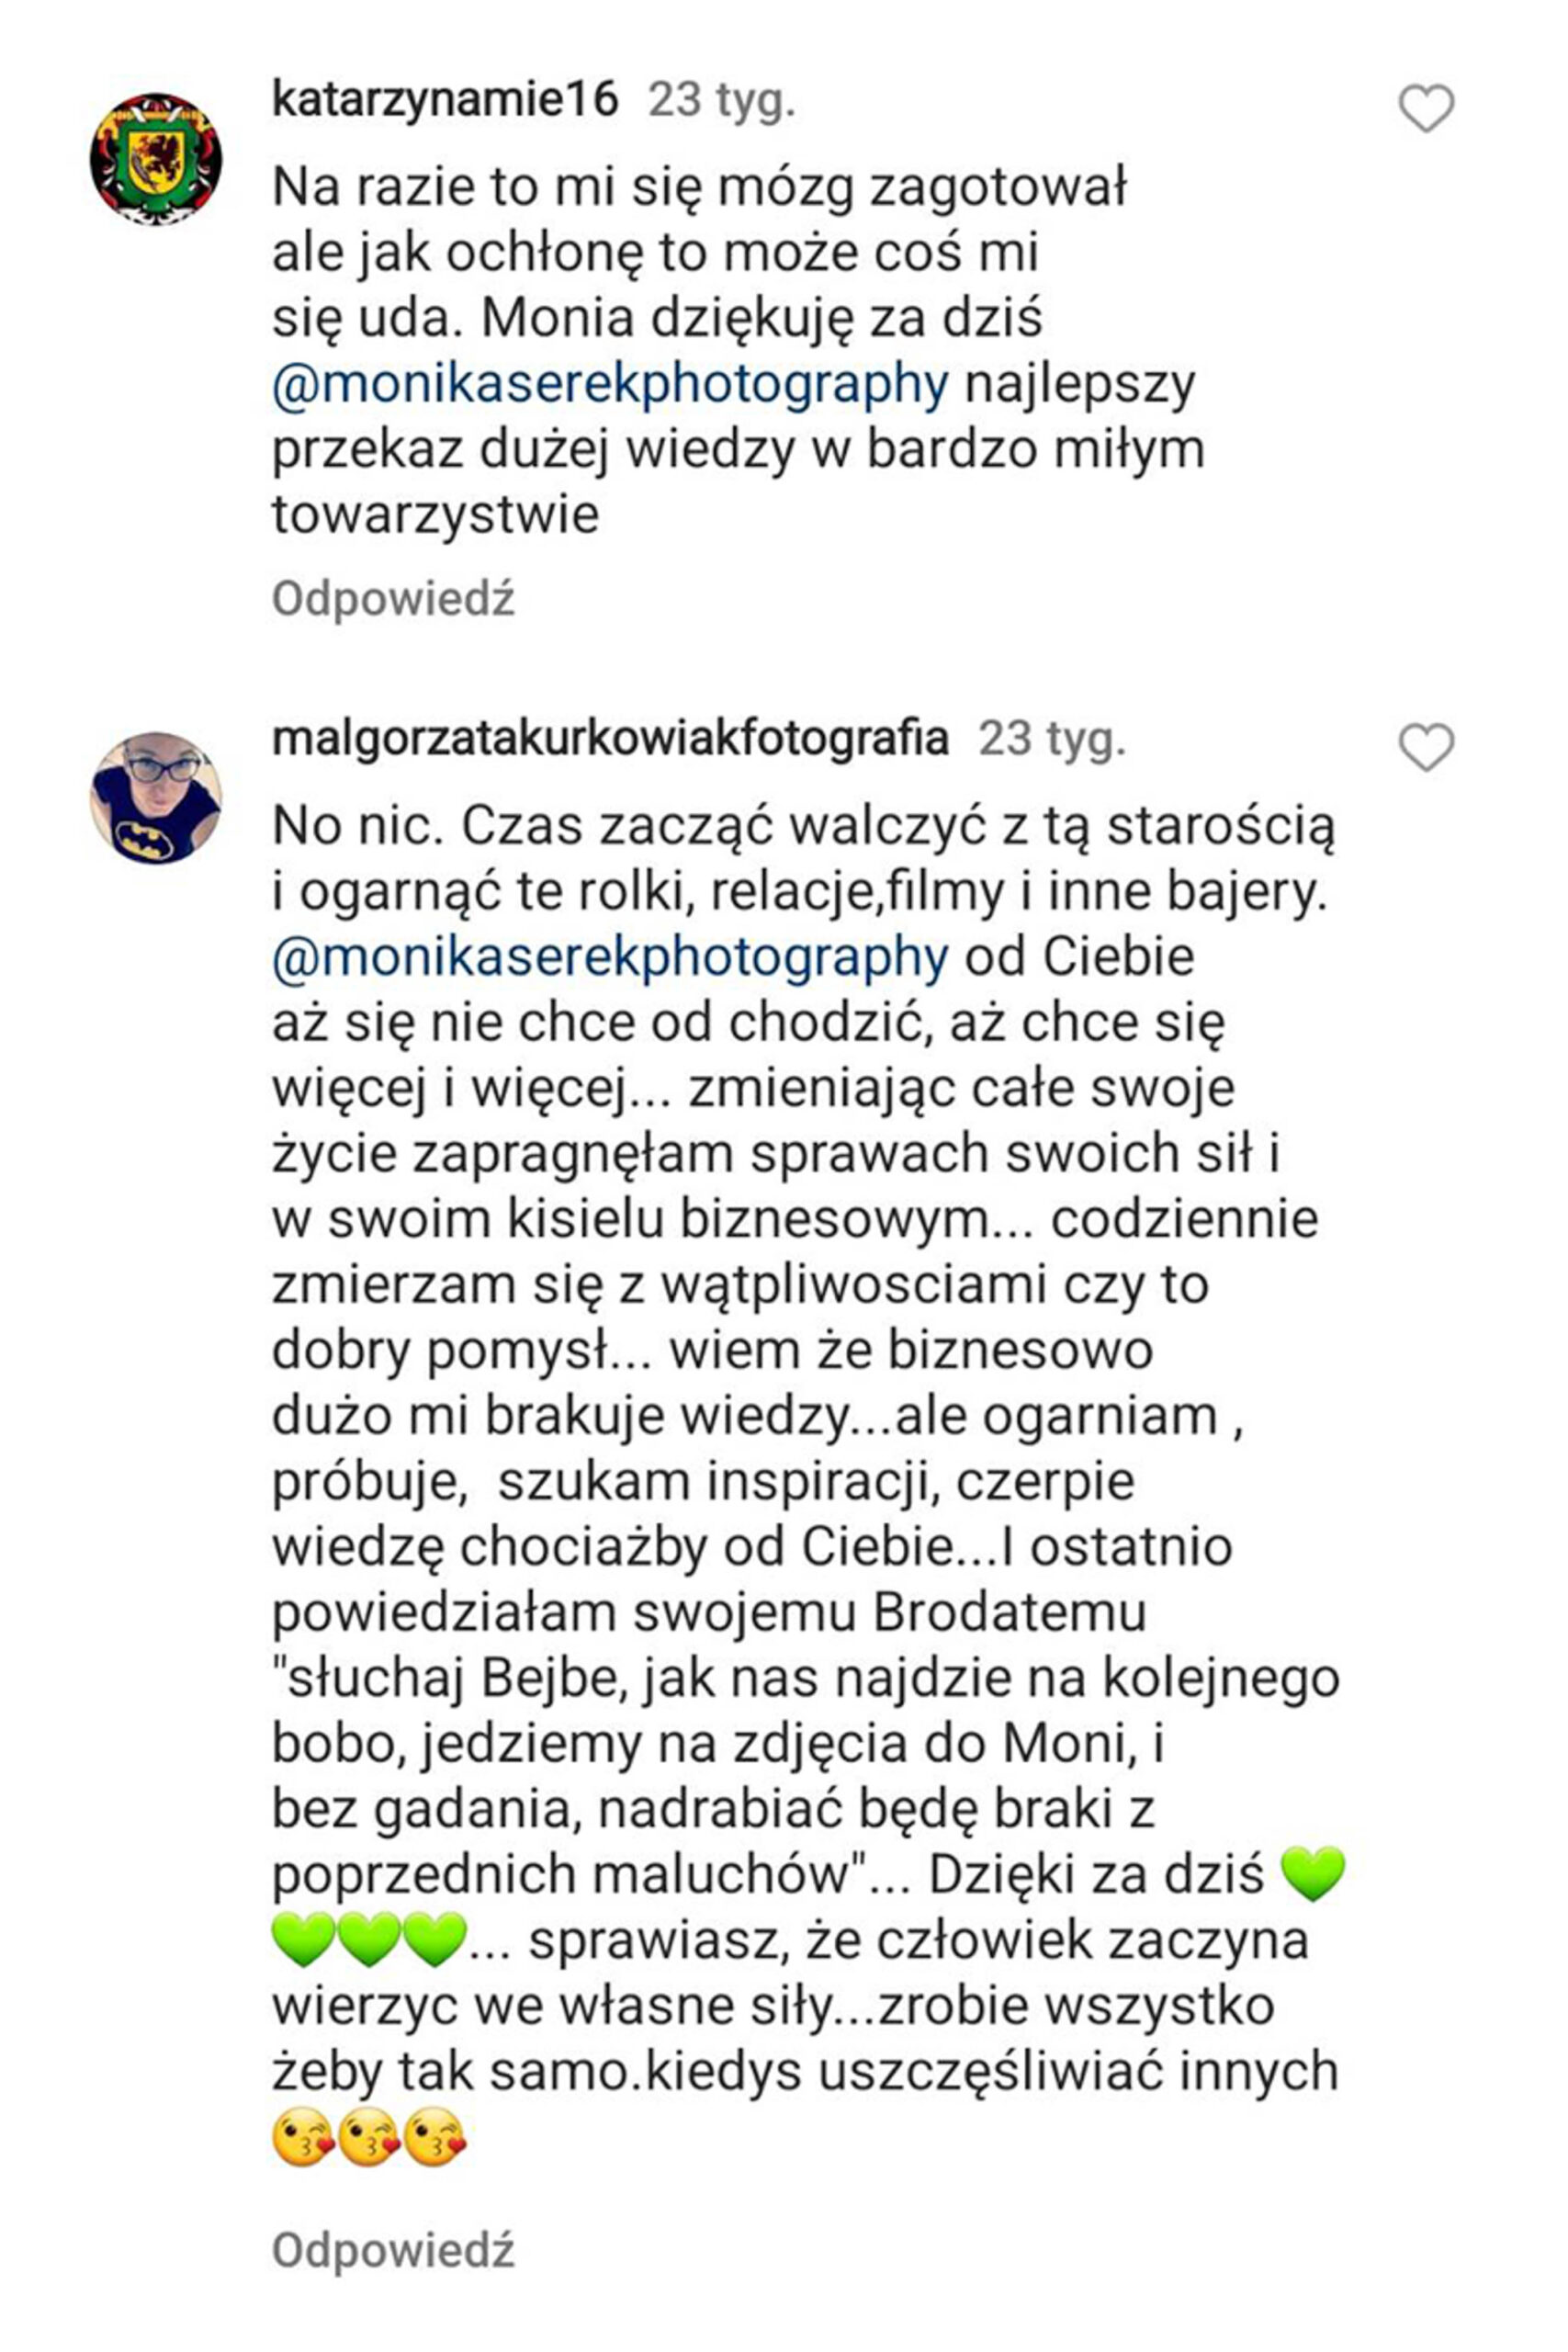Like malgorzatakurkowiakfotografia's comment with the heart

[1426, 748]
